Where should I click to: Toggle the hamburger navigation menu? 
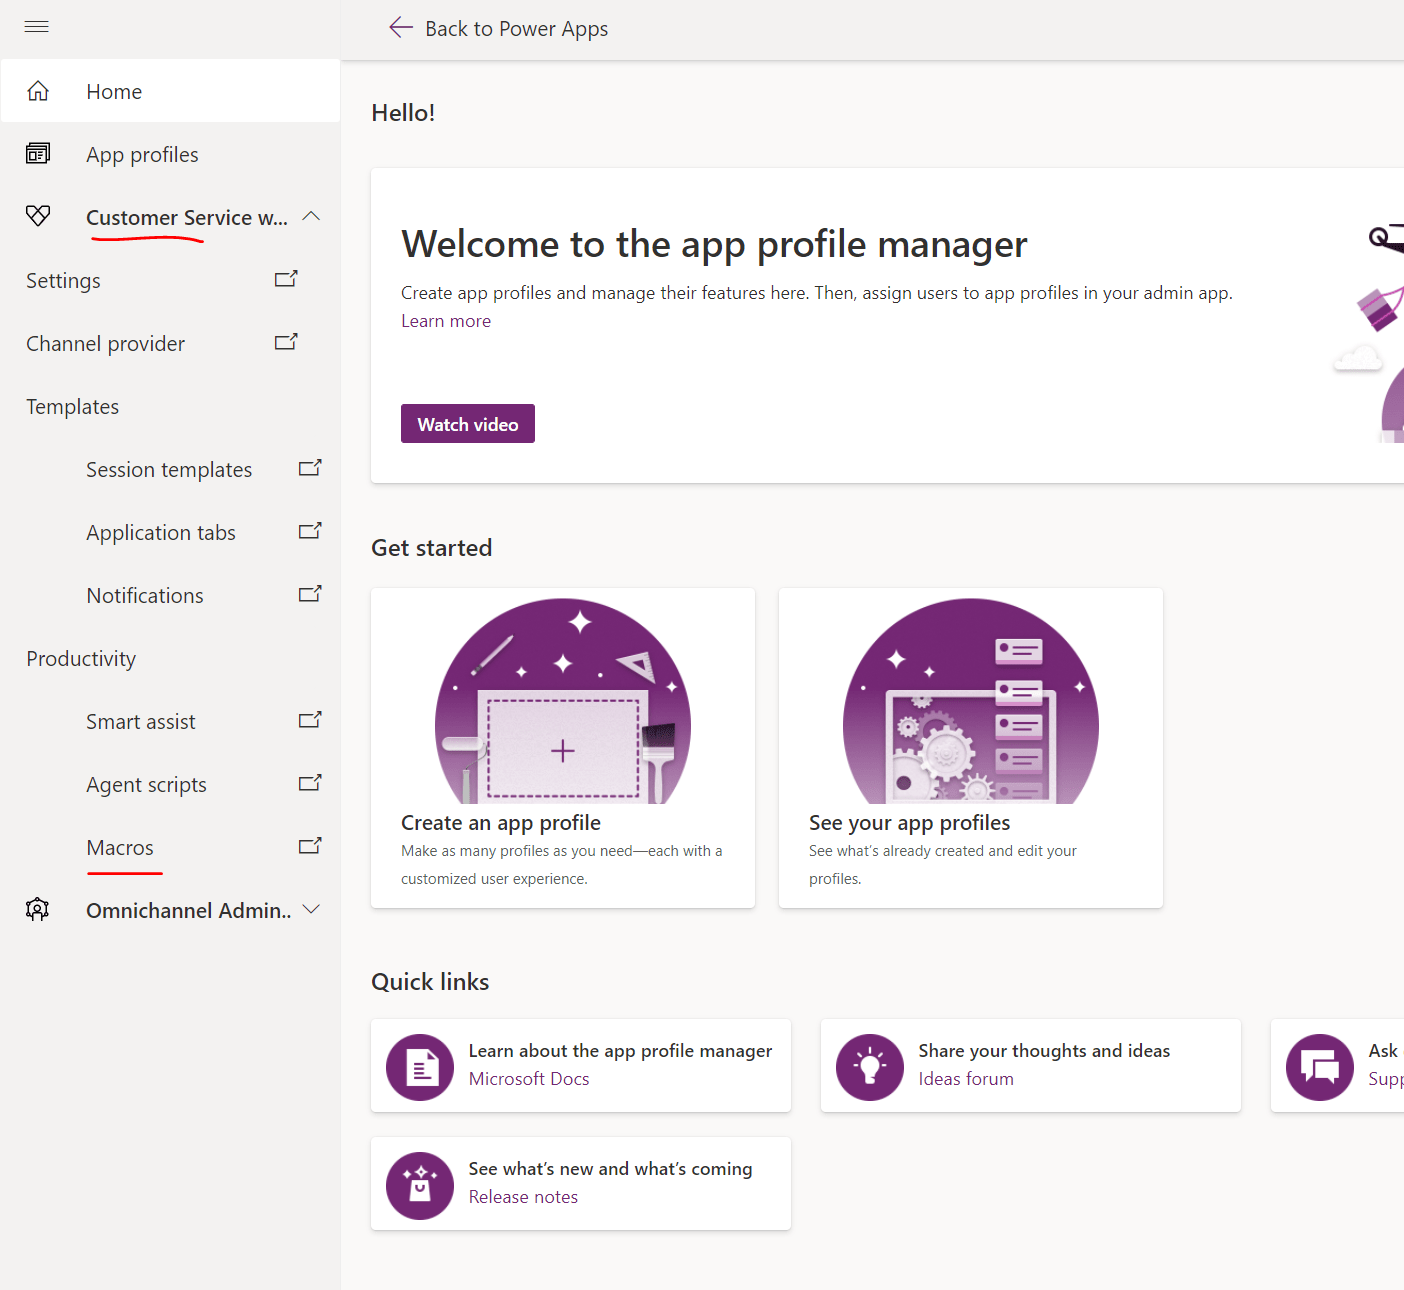pos(37,27)
